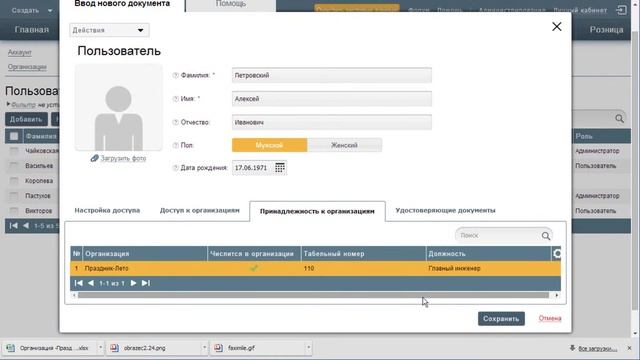Click the Поиск field in organizations grid
The width and height of the screenshot is (640, 360).
(x=498, y=236)
